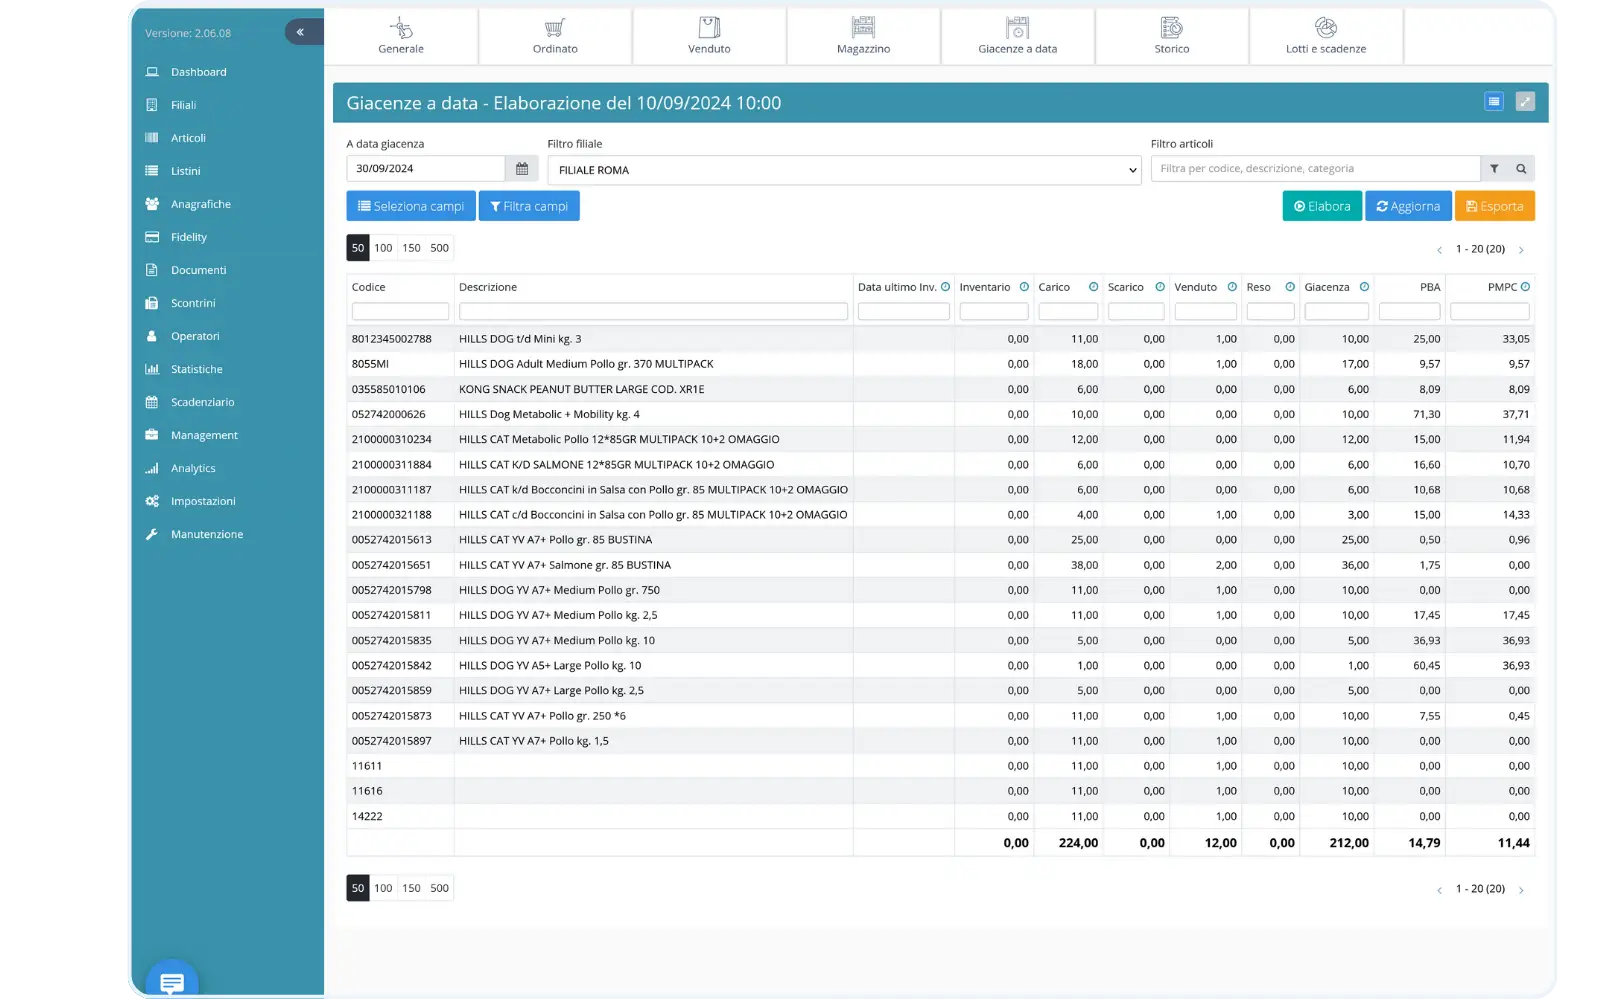Click the A data giacenza date field
This screenshot has height=1000, width=1600.
(426, 169)
